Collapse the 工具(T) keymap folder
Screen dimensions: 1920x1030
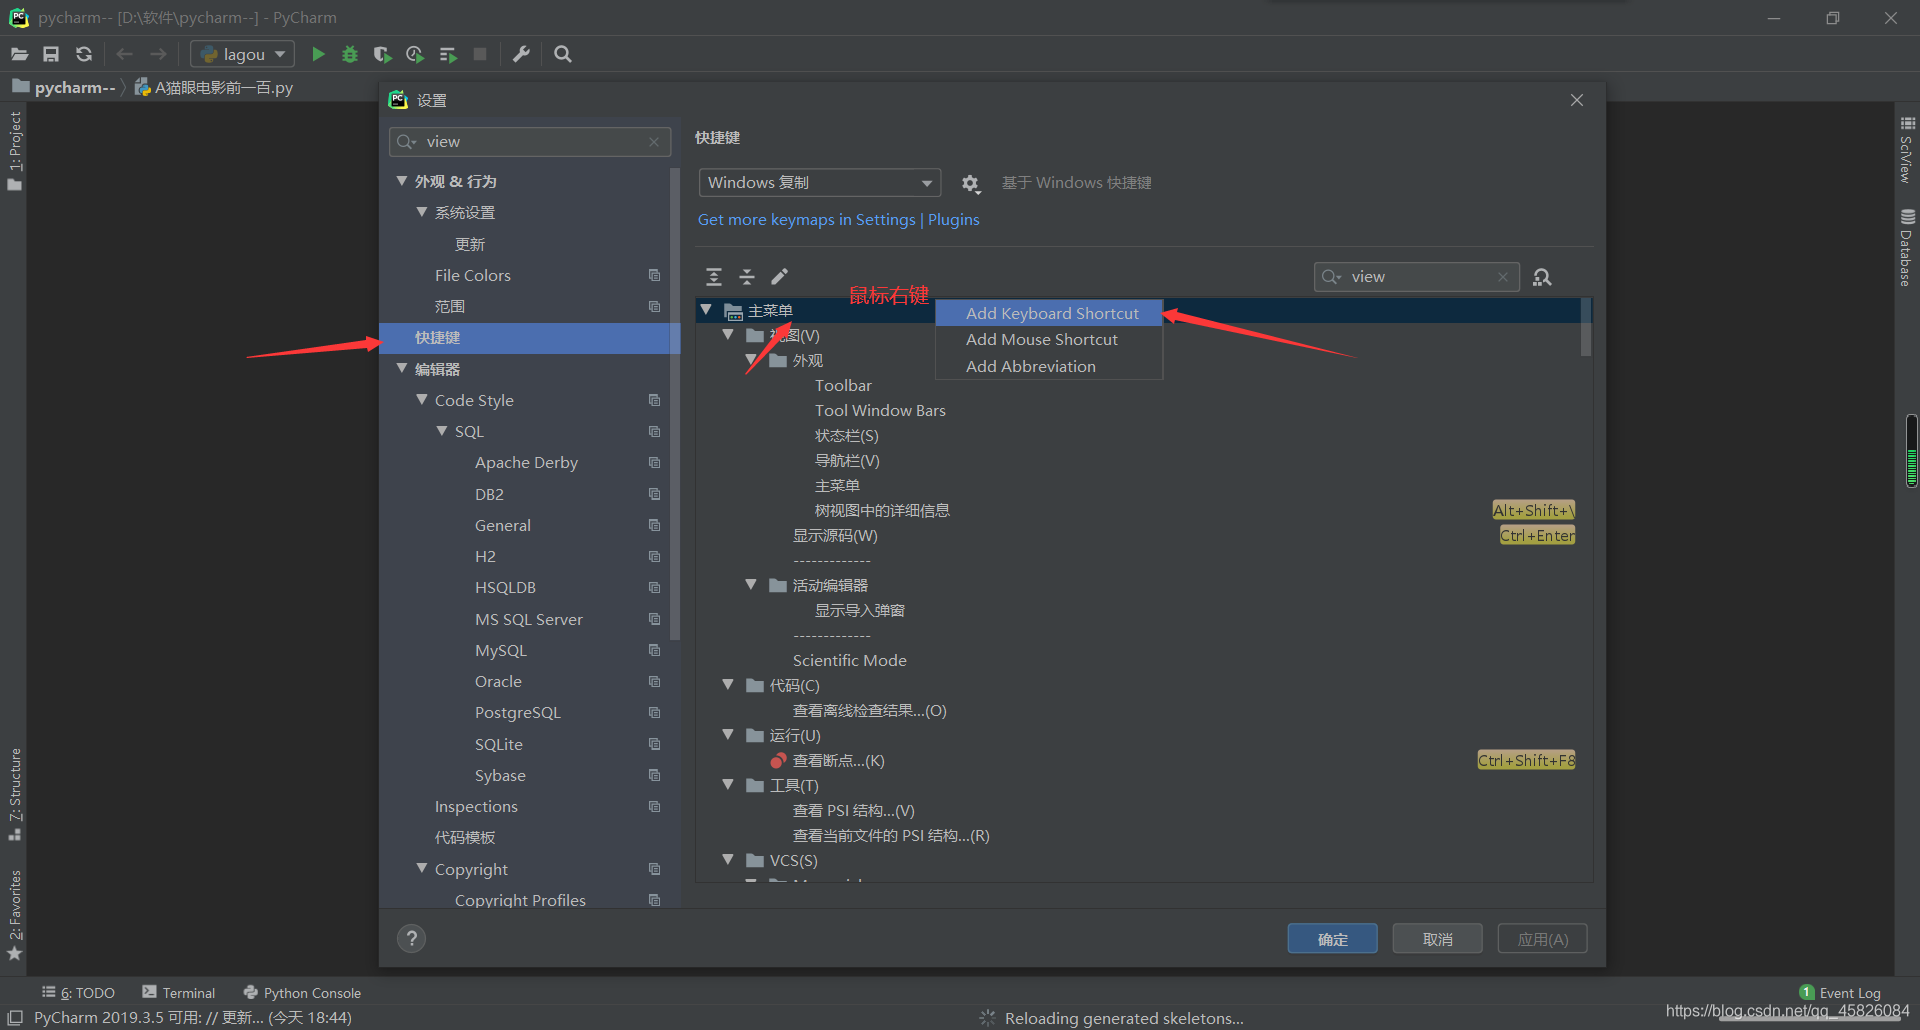pos(729,784)
